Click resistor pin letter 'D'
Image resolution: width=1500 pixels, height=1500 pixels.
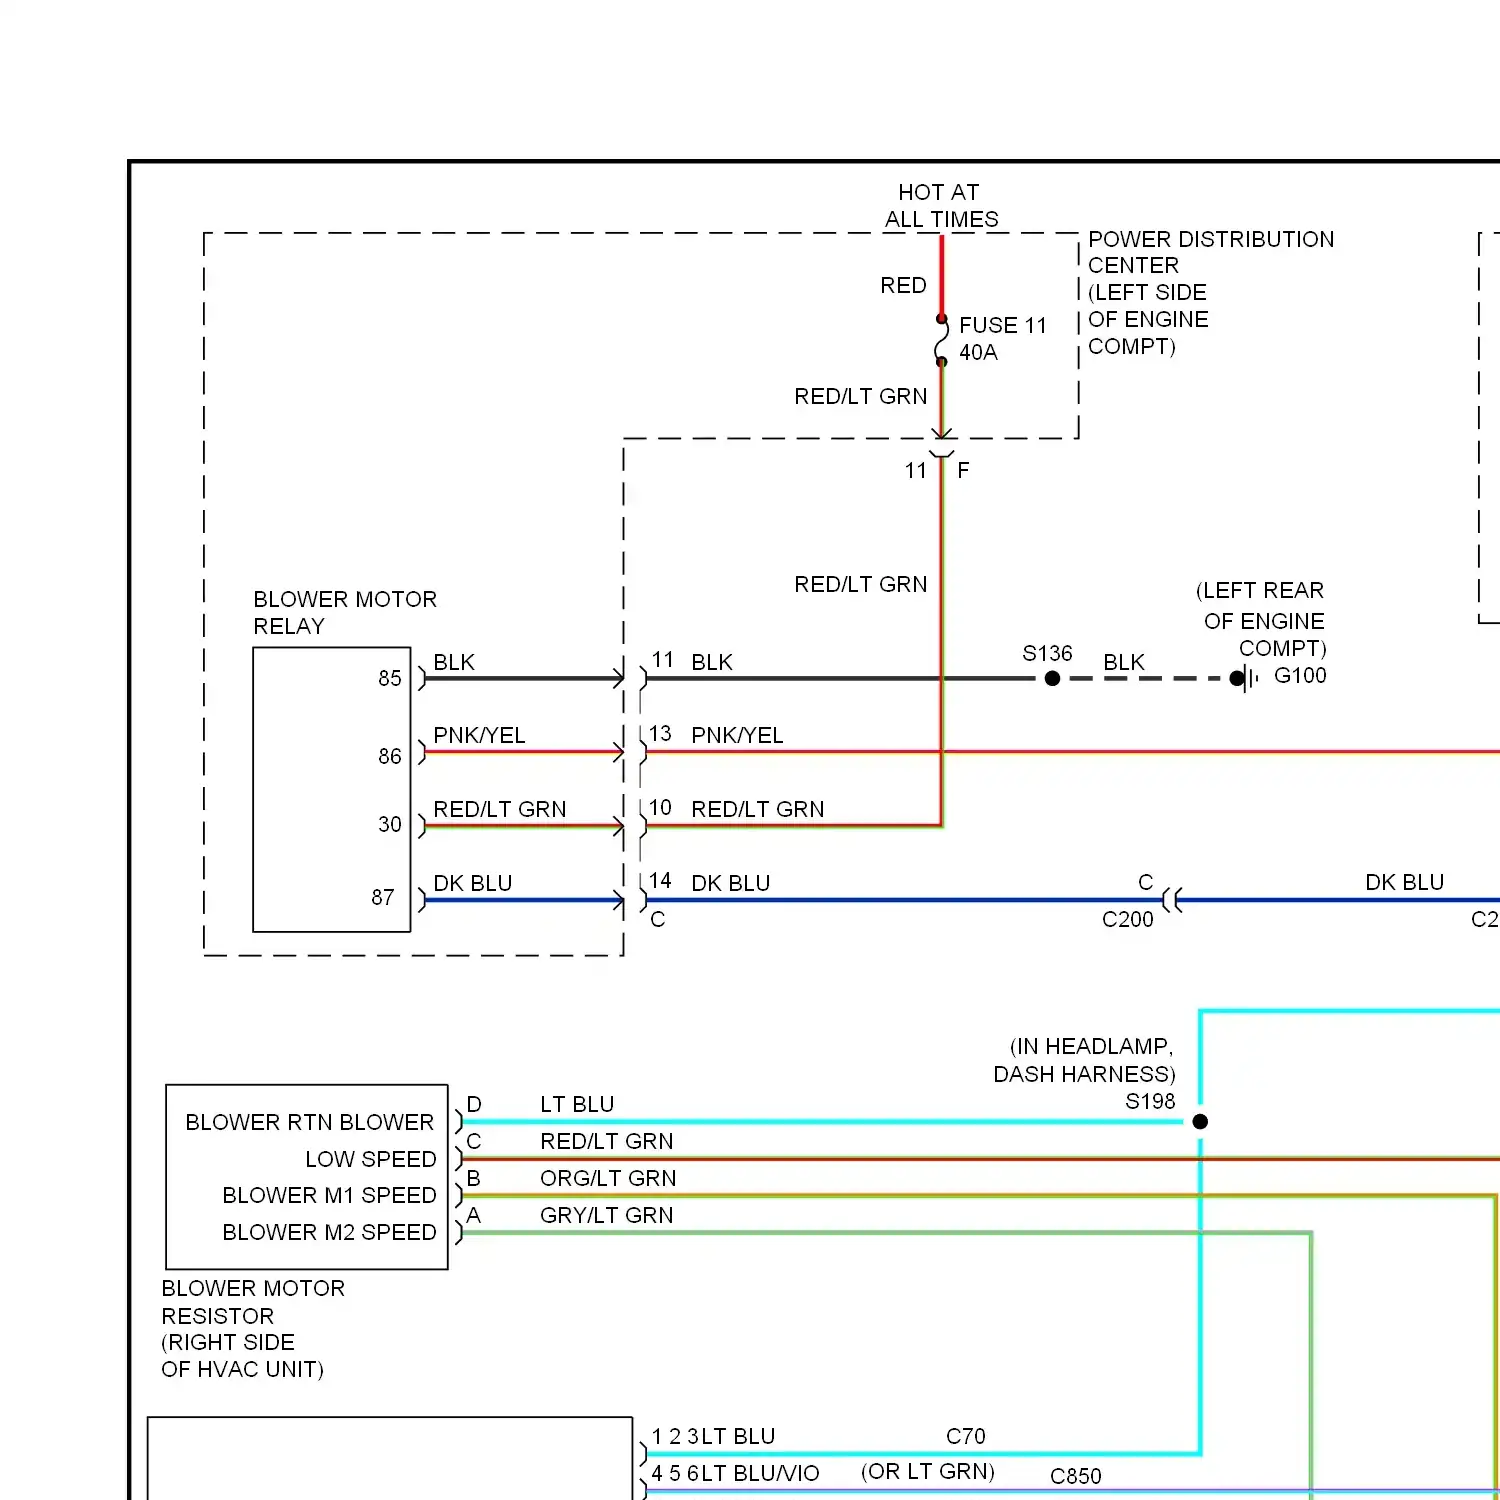point(474,1104)
